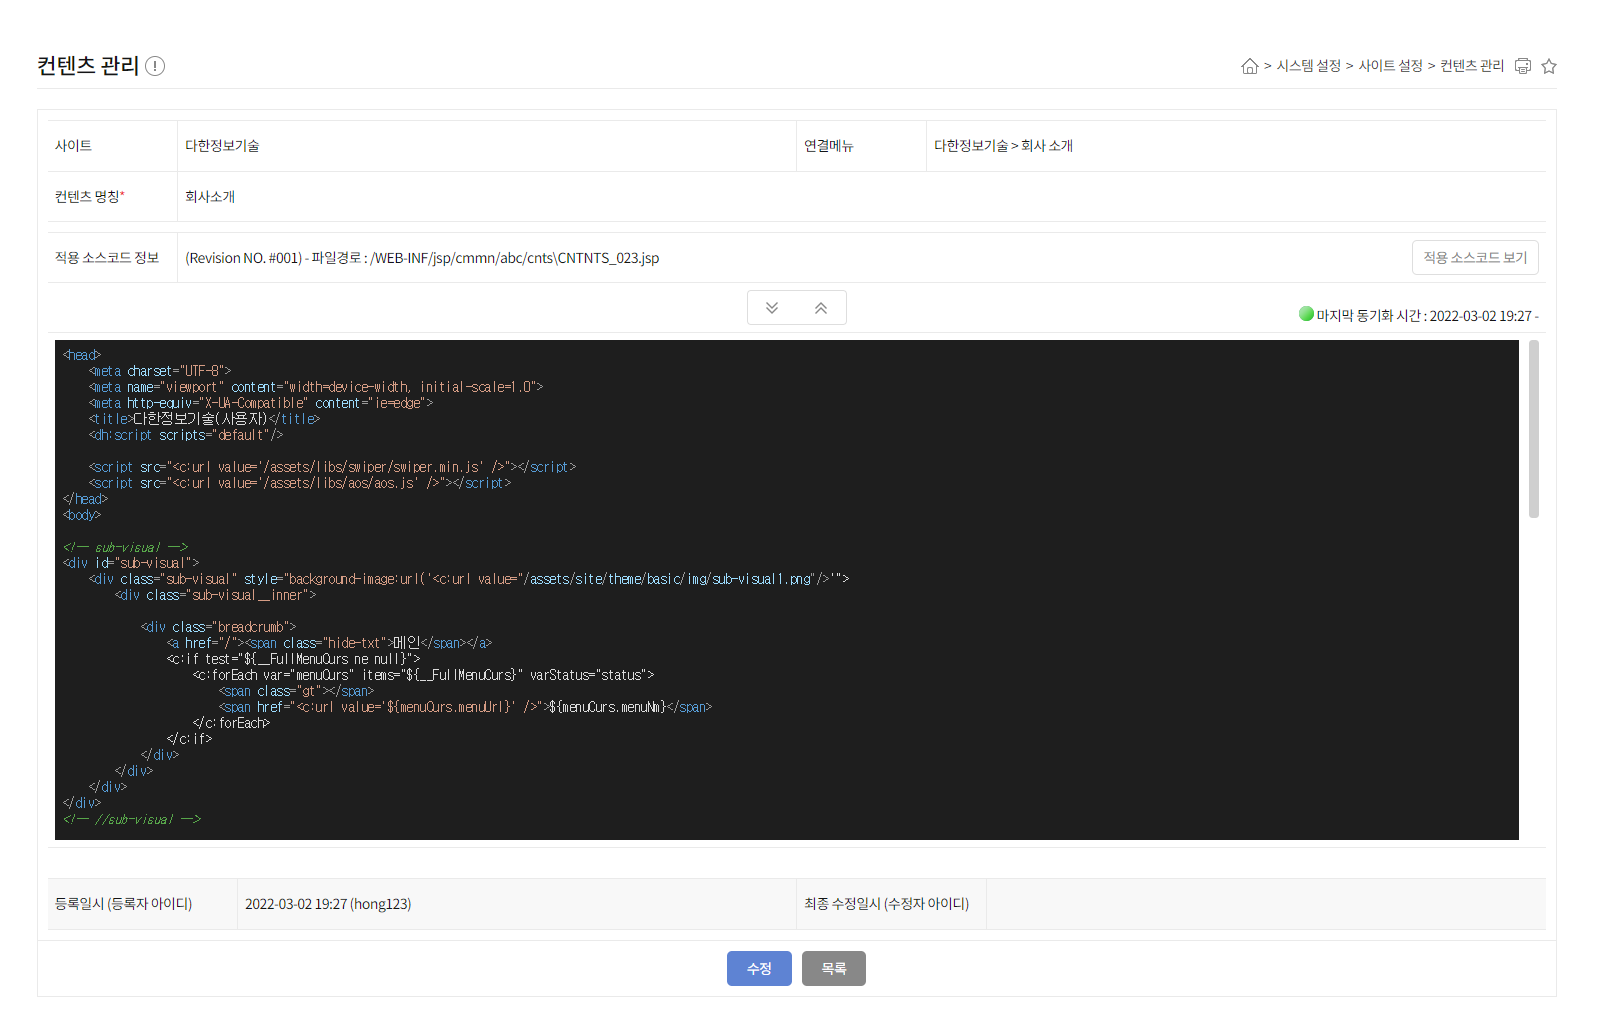Click the div id="sub-visual" code line
Screen dimensions: 1600x1014
pos(131,563)
